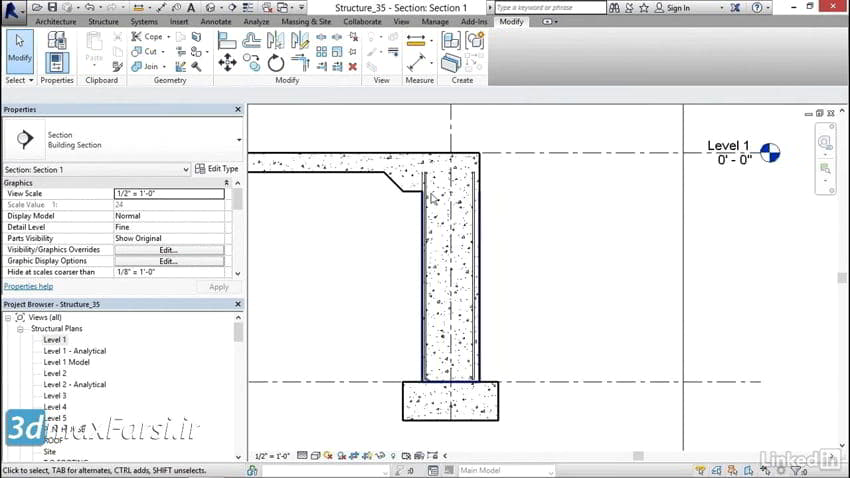Select the Modify arrow tool
Screen dimensions: 850x478
[x=19, y=50]
